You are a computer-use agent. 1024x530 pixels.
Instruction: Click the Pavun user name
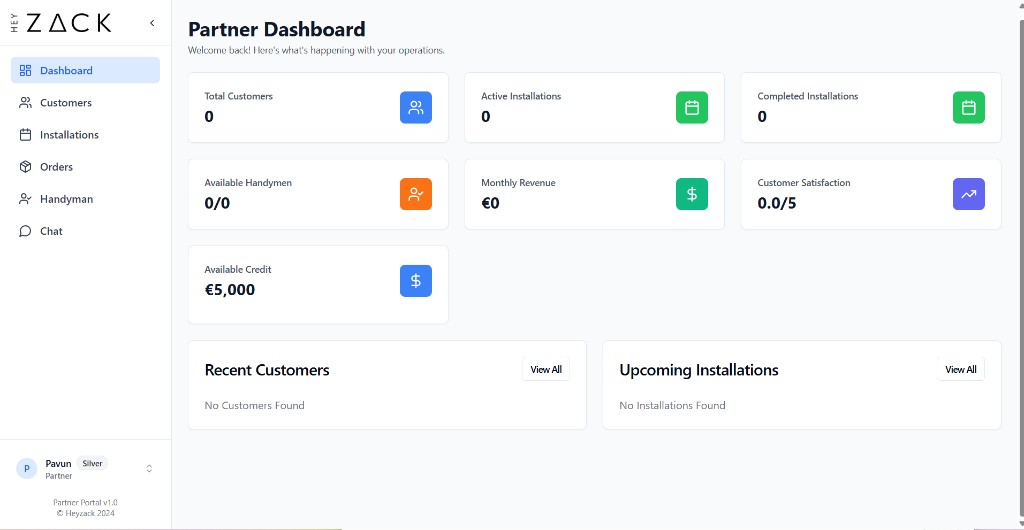pyautogui.click(x=59, y=463)
